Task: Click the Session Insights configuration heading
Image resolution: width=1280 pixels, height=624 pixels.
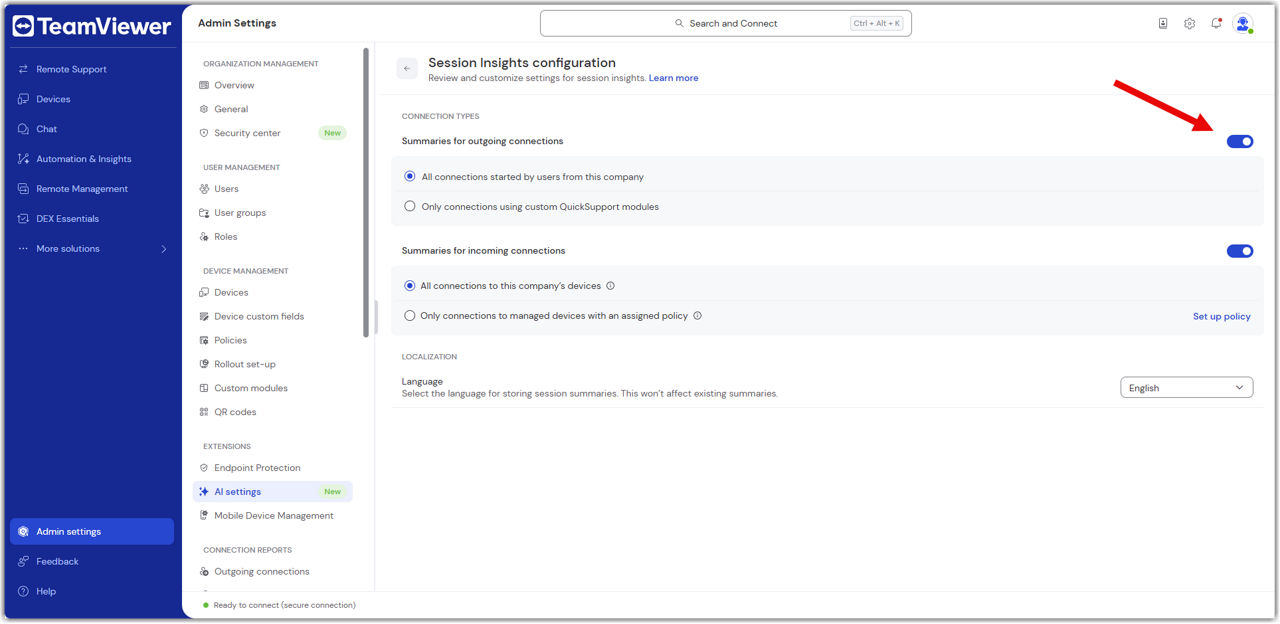Action: (x=522, y=62)
